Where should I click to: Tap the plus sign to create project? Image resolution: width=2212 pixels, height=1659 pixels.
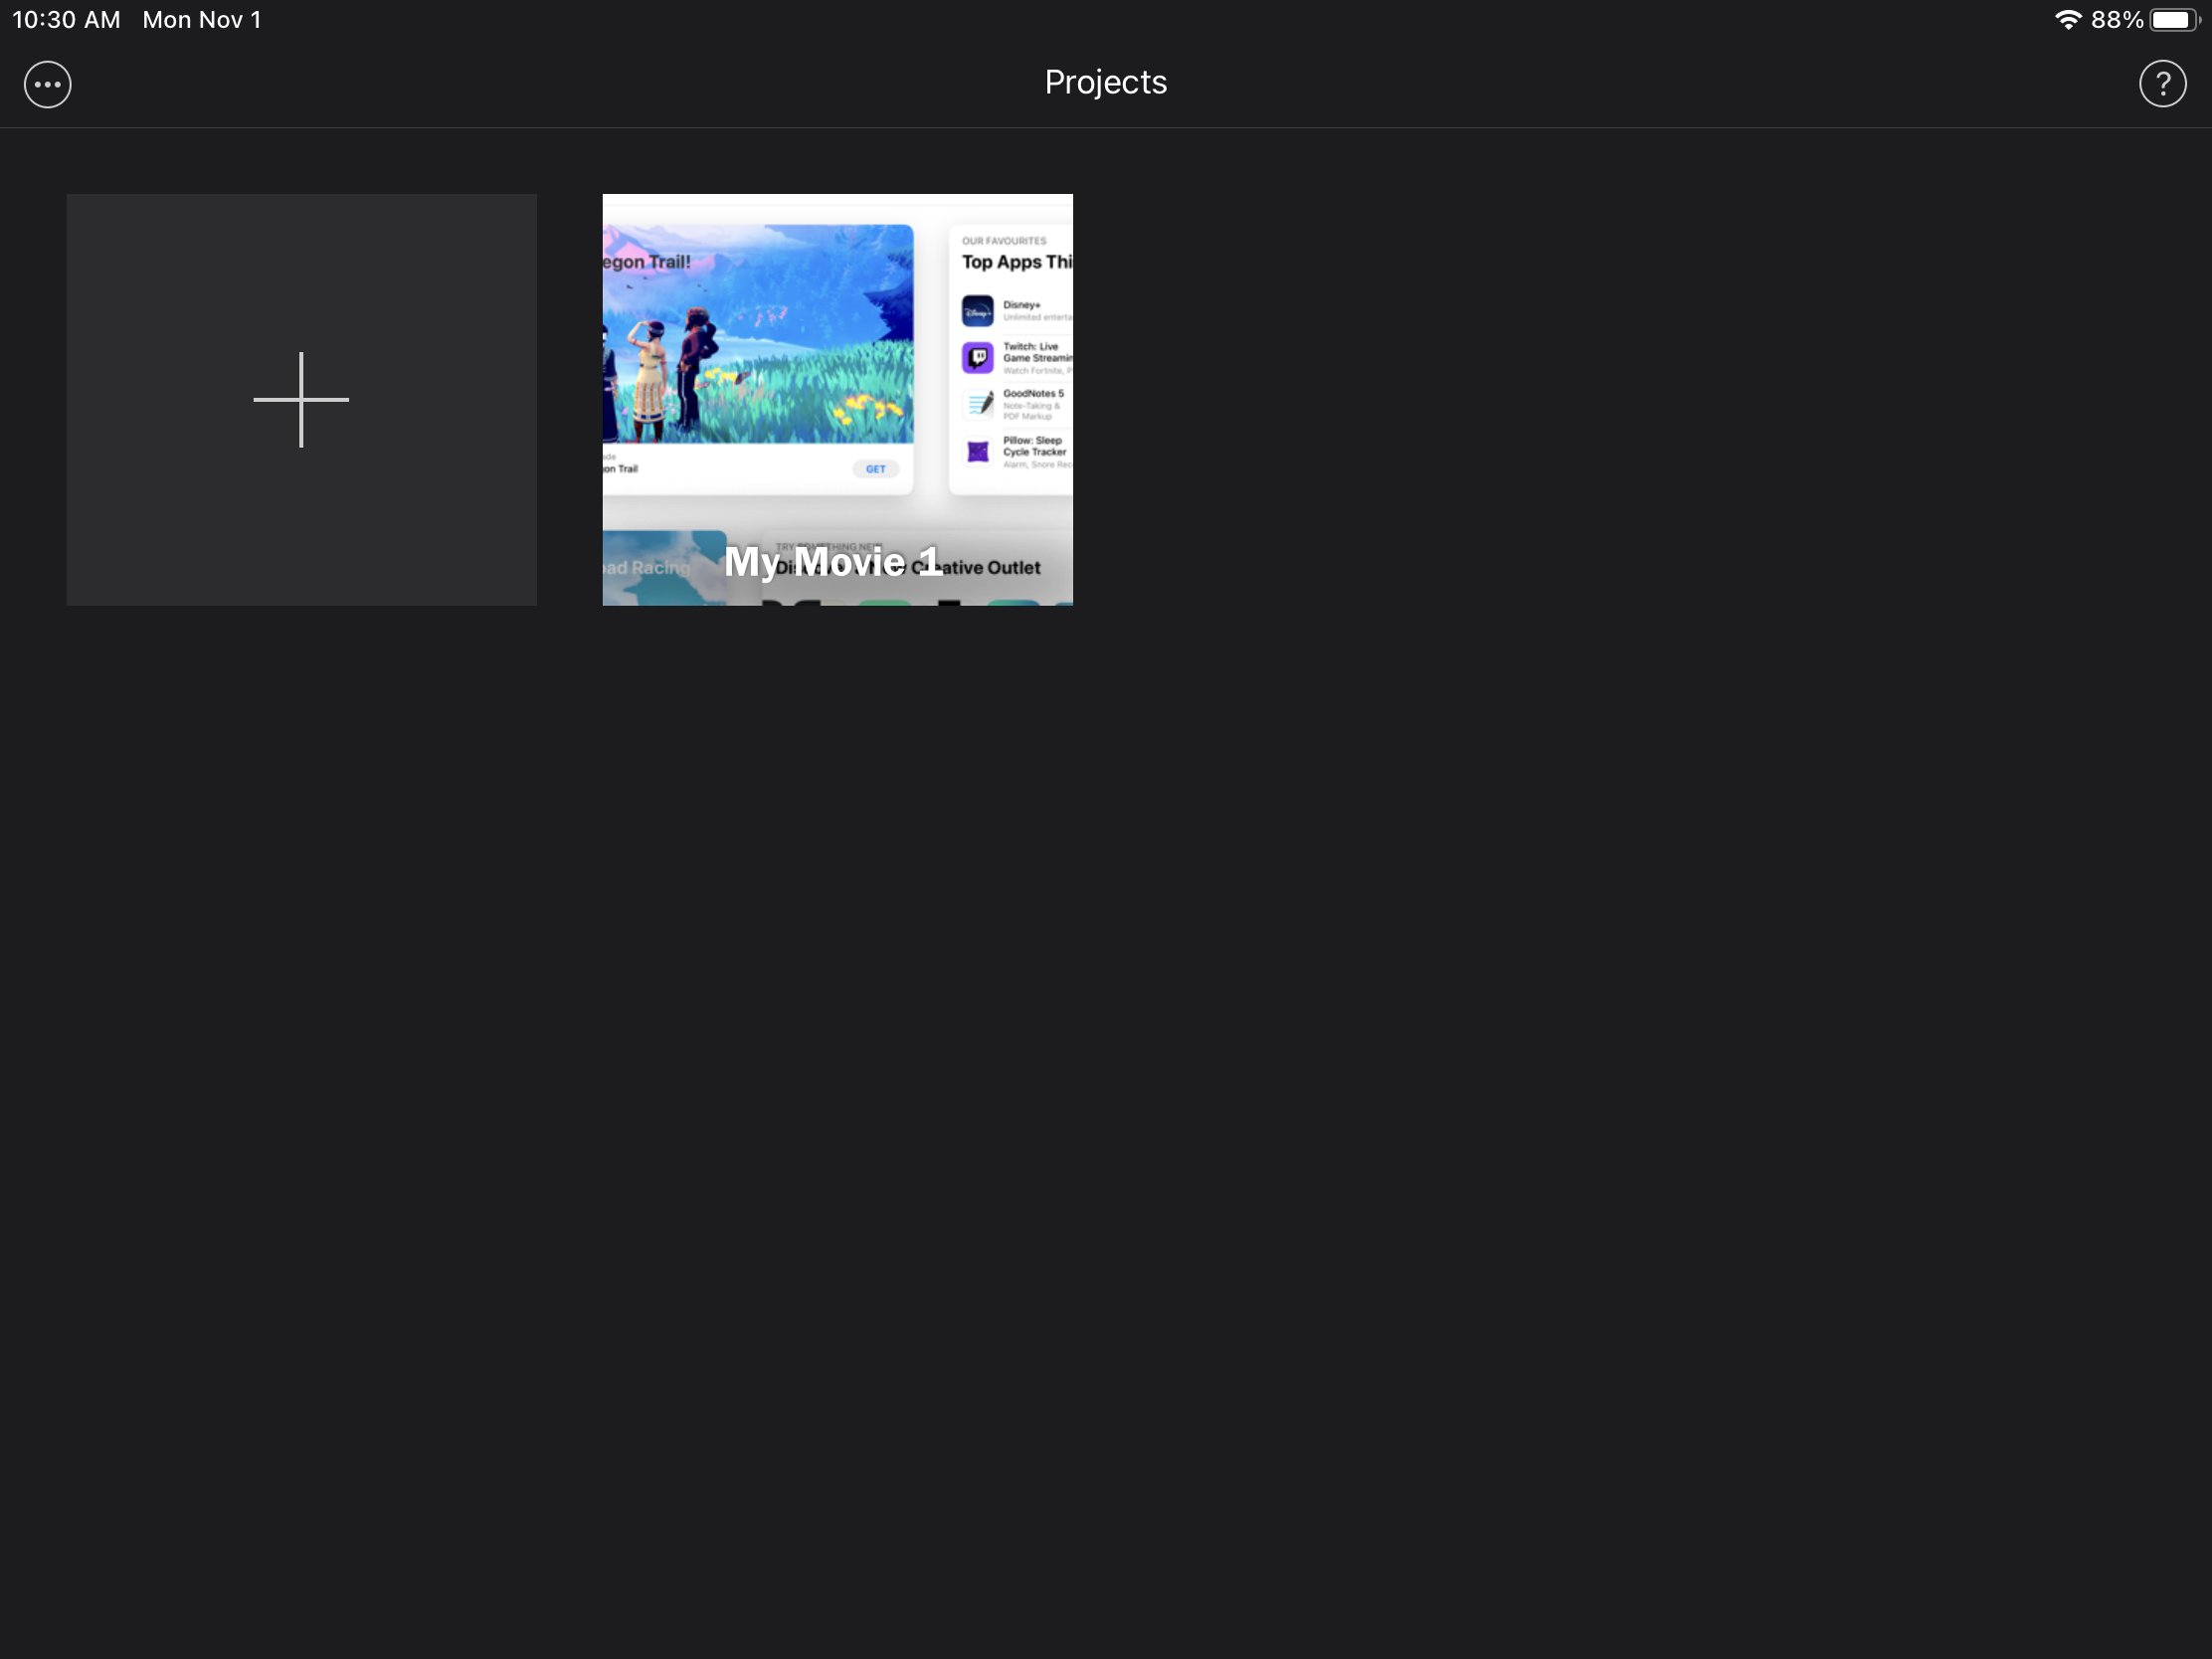click(301, 399)
